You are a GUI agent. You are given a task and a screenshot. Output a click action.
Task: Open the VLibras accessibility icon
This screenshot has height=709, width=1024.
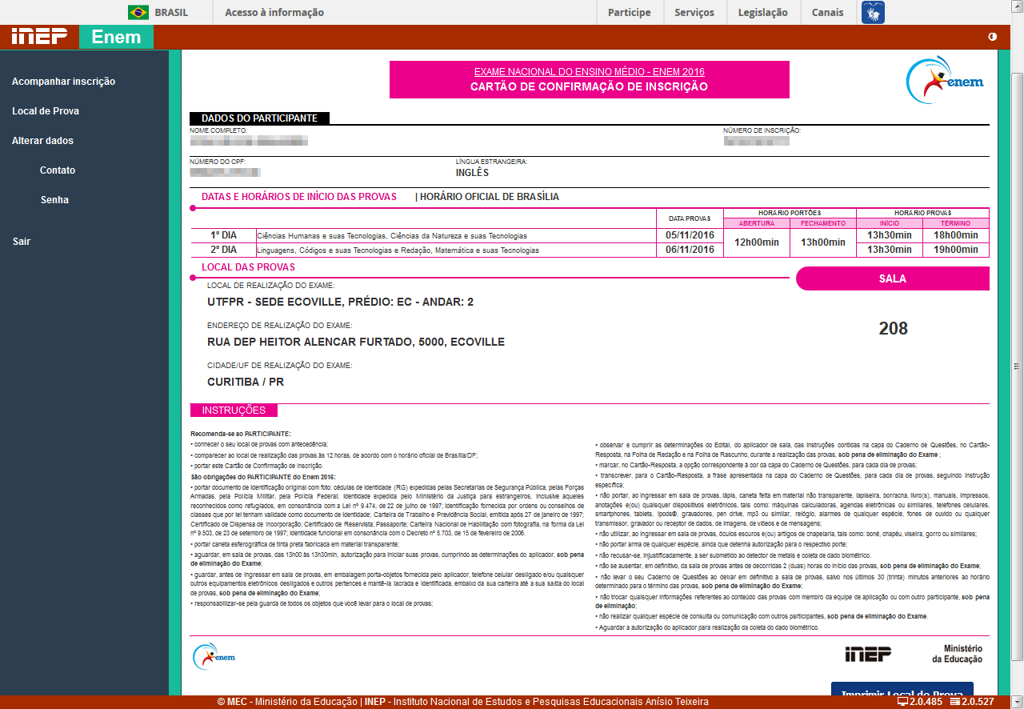click(873, 12)
